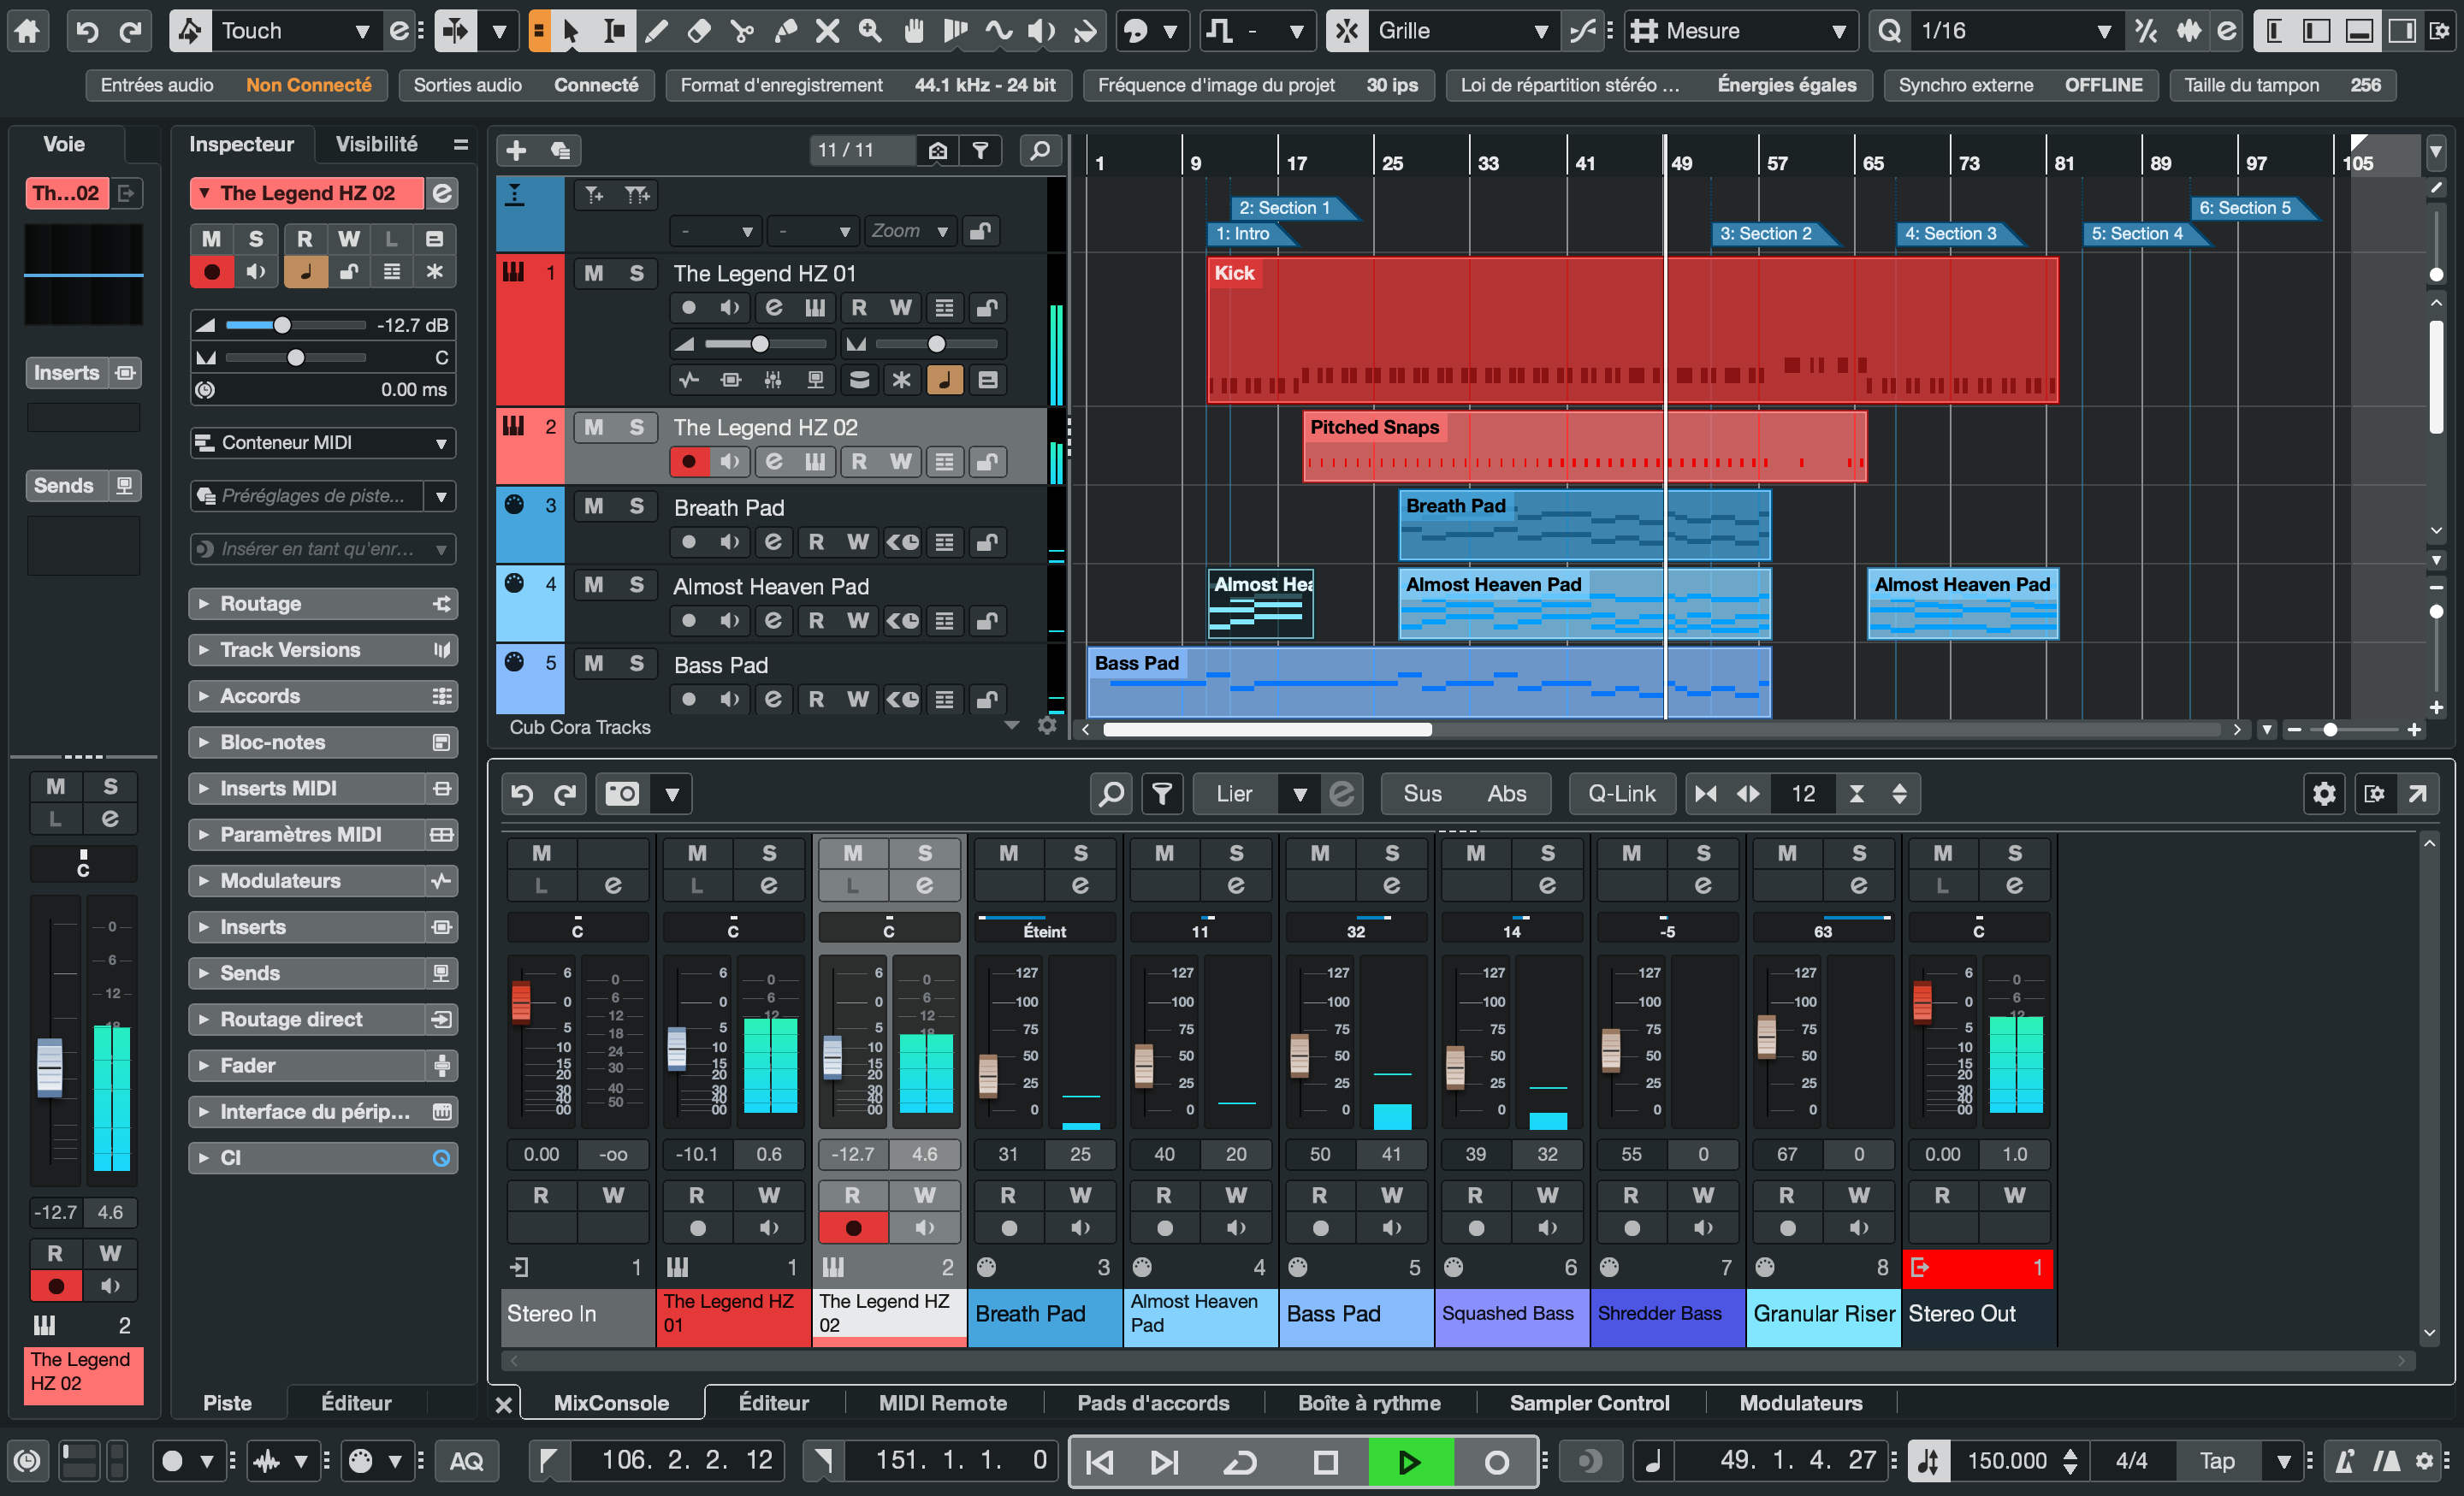Undo with the top toolbar arrow
Screen dimensions: 2464x1496
(x=87, y=31)
